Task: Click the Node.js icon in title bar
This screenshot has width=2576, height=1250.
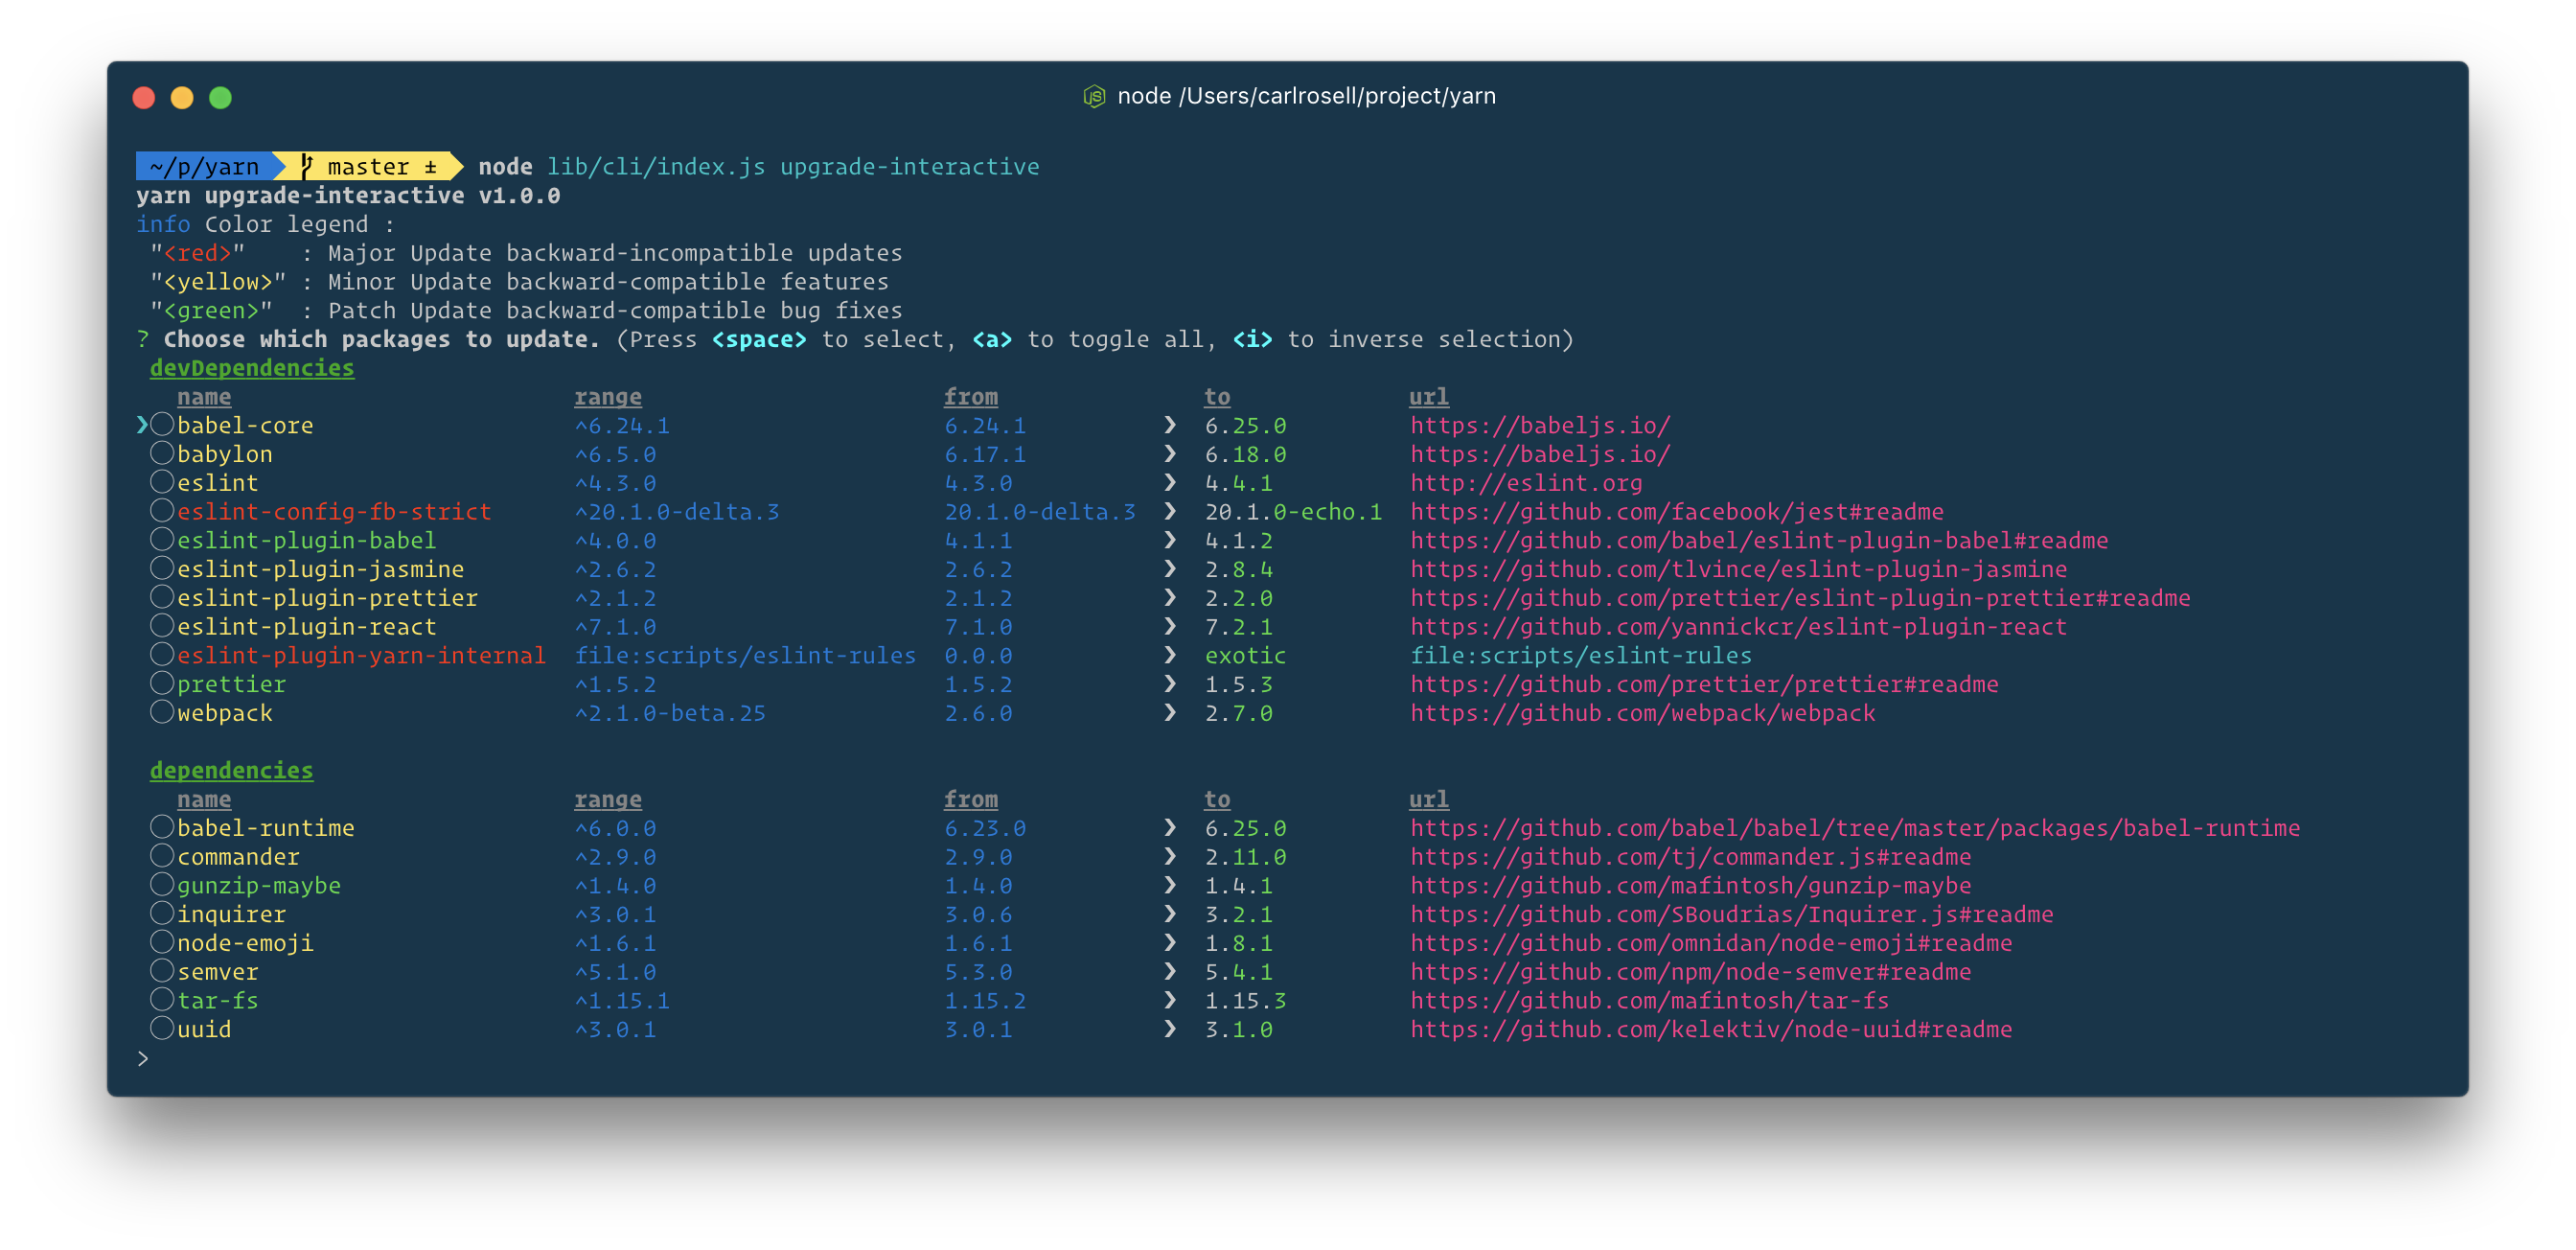Action: [1094, 97]
